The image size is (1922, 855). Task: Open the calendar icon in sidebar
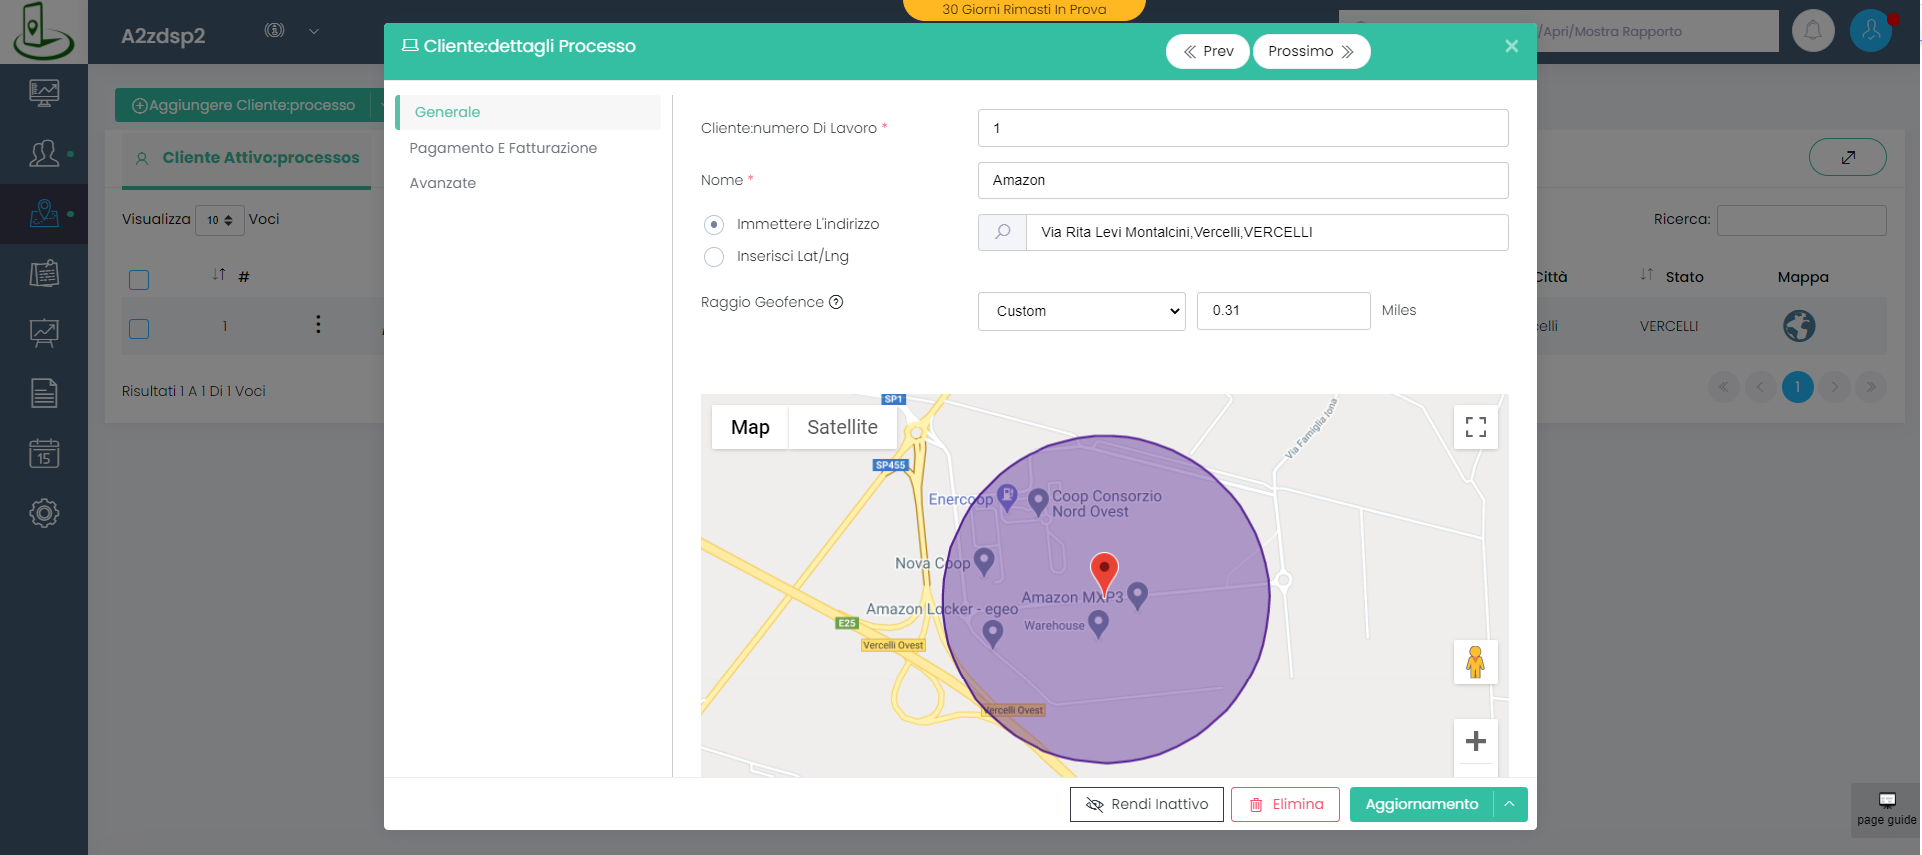pos(44,453)
